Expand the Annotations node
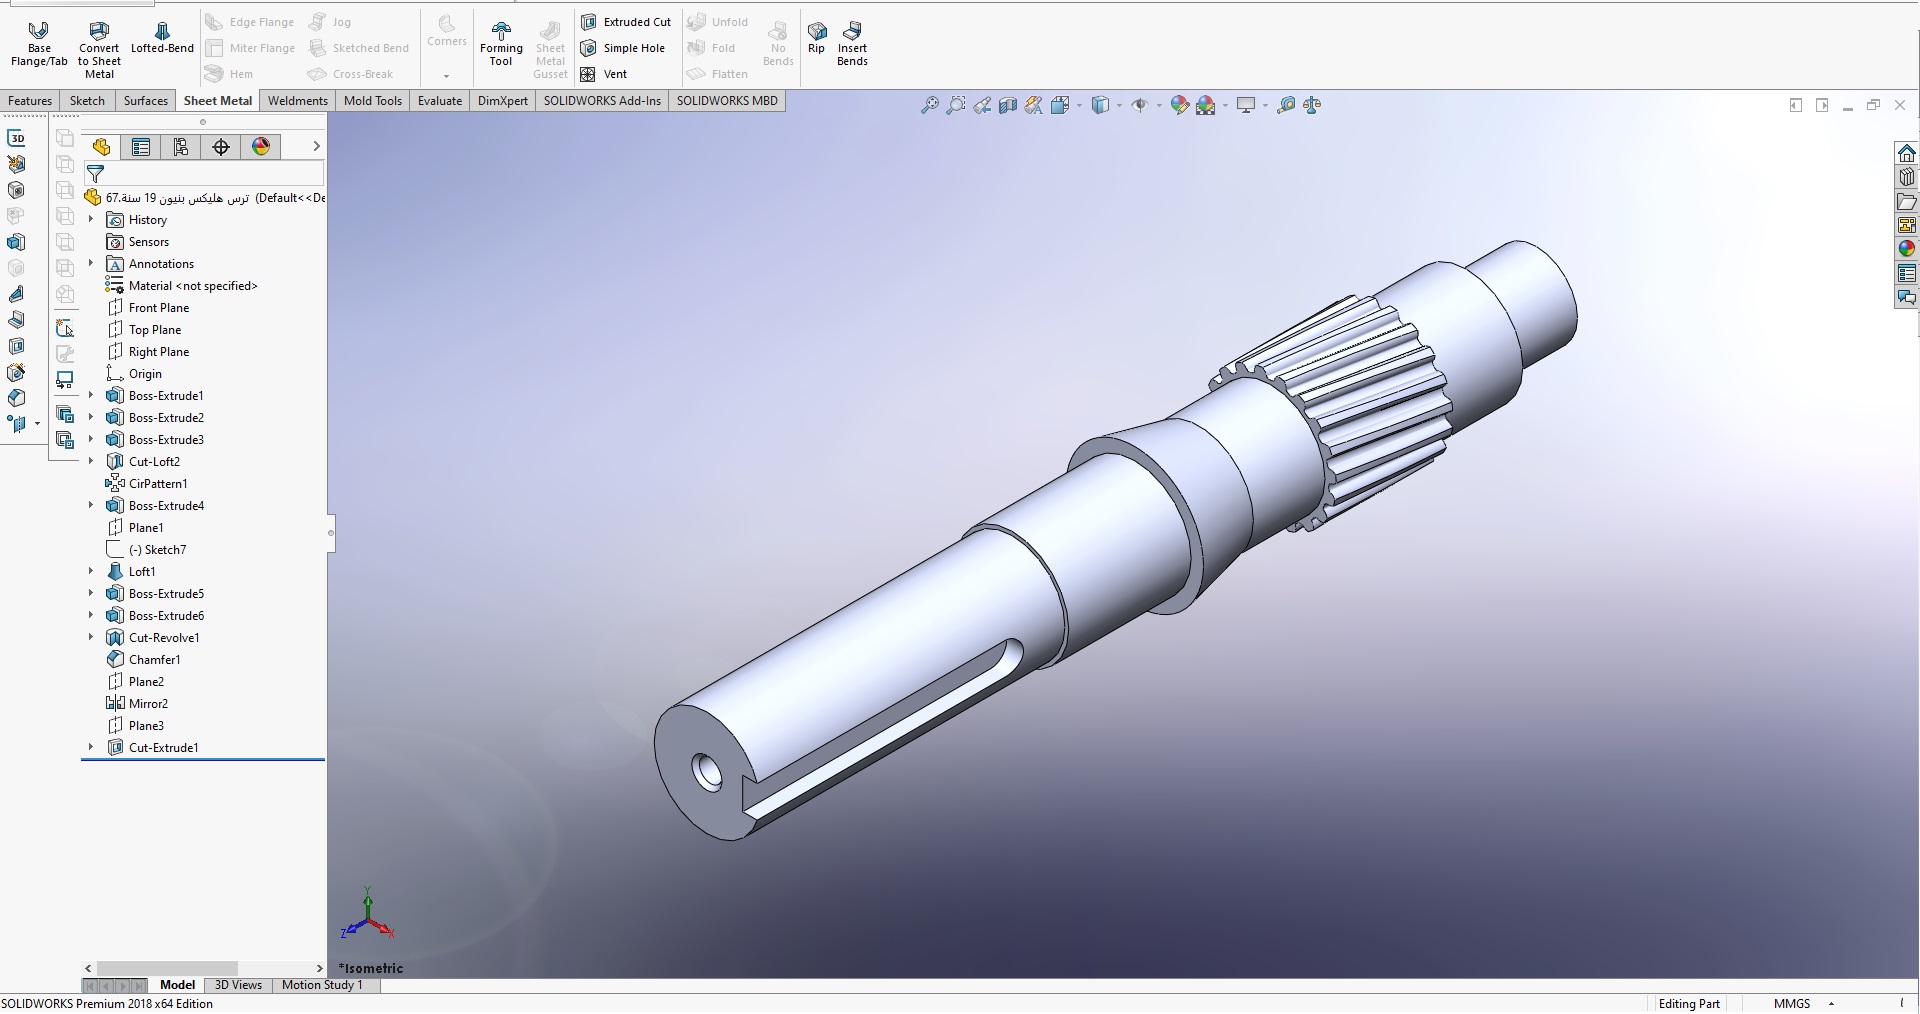This screenshot has width=1920, height=1014. (x=91, y=263)
